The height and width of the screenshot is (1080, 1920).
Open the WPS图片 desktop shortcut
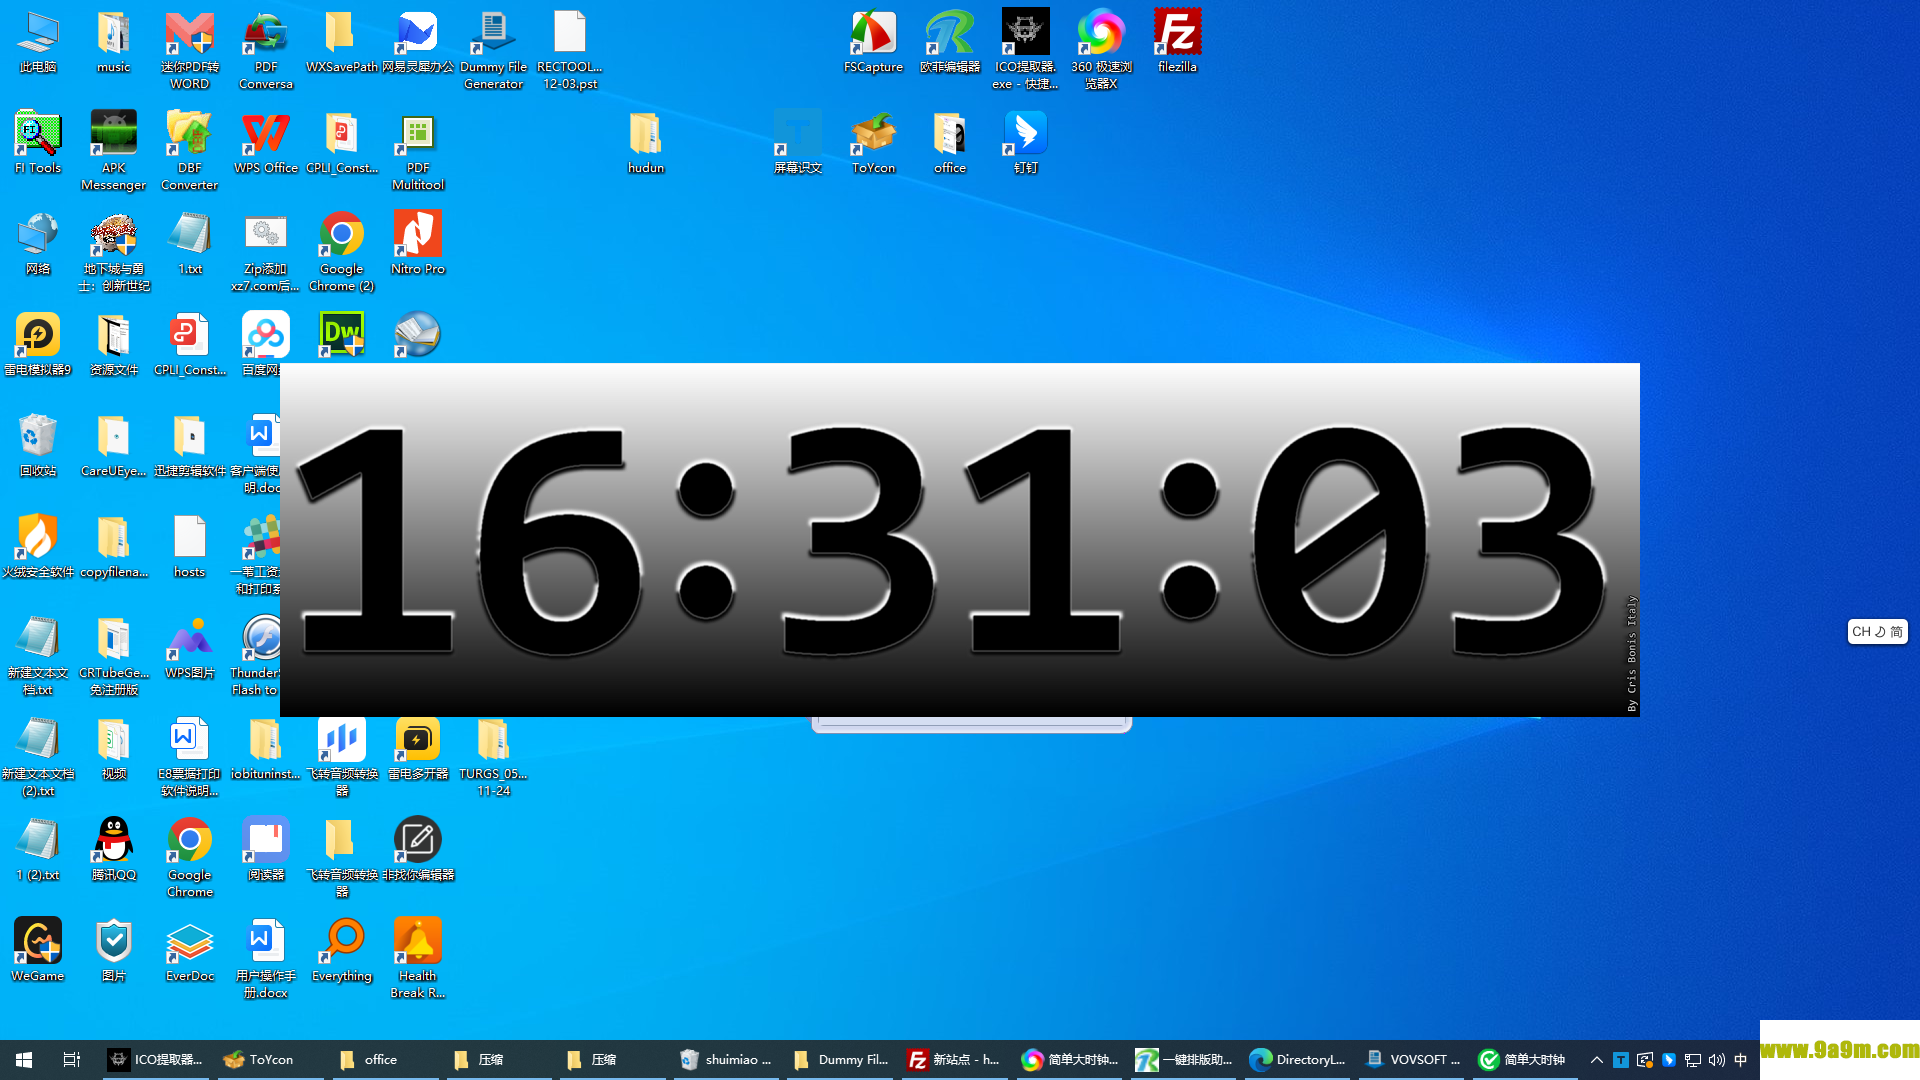point(189,648)
